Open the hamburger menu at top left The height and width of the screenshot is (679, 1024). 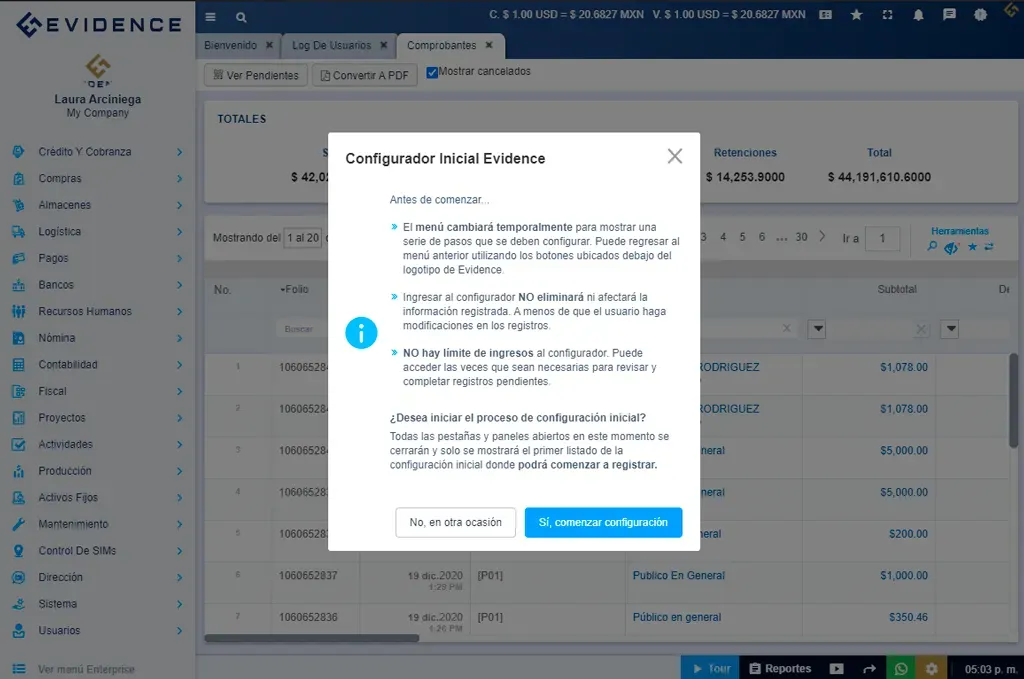pos(210,17)
